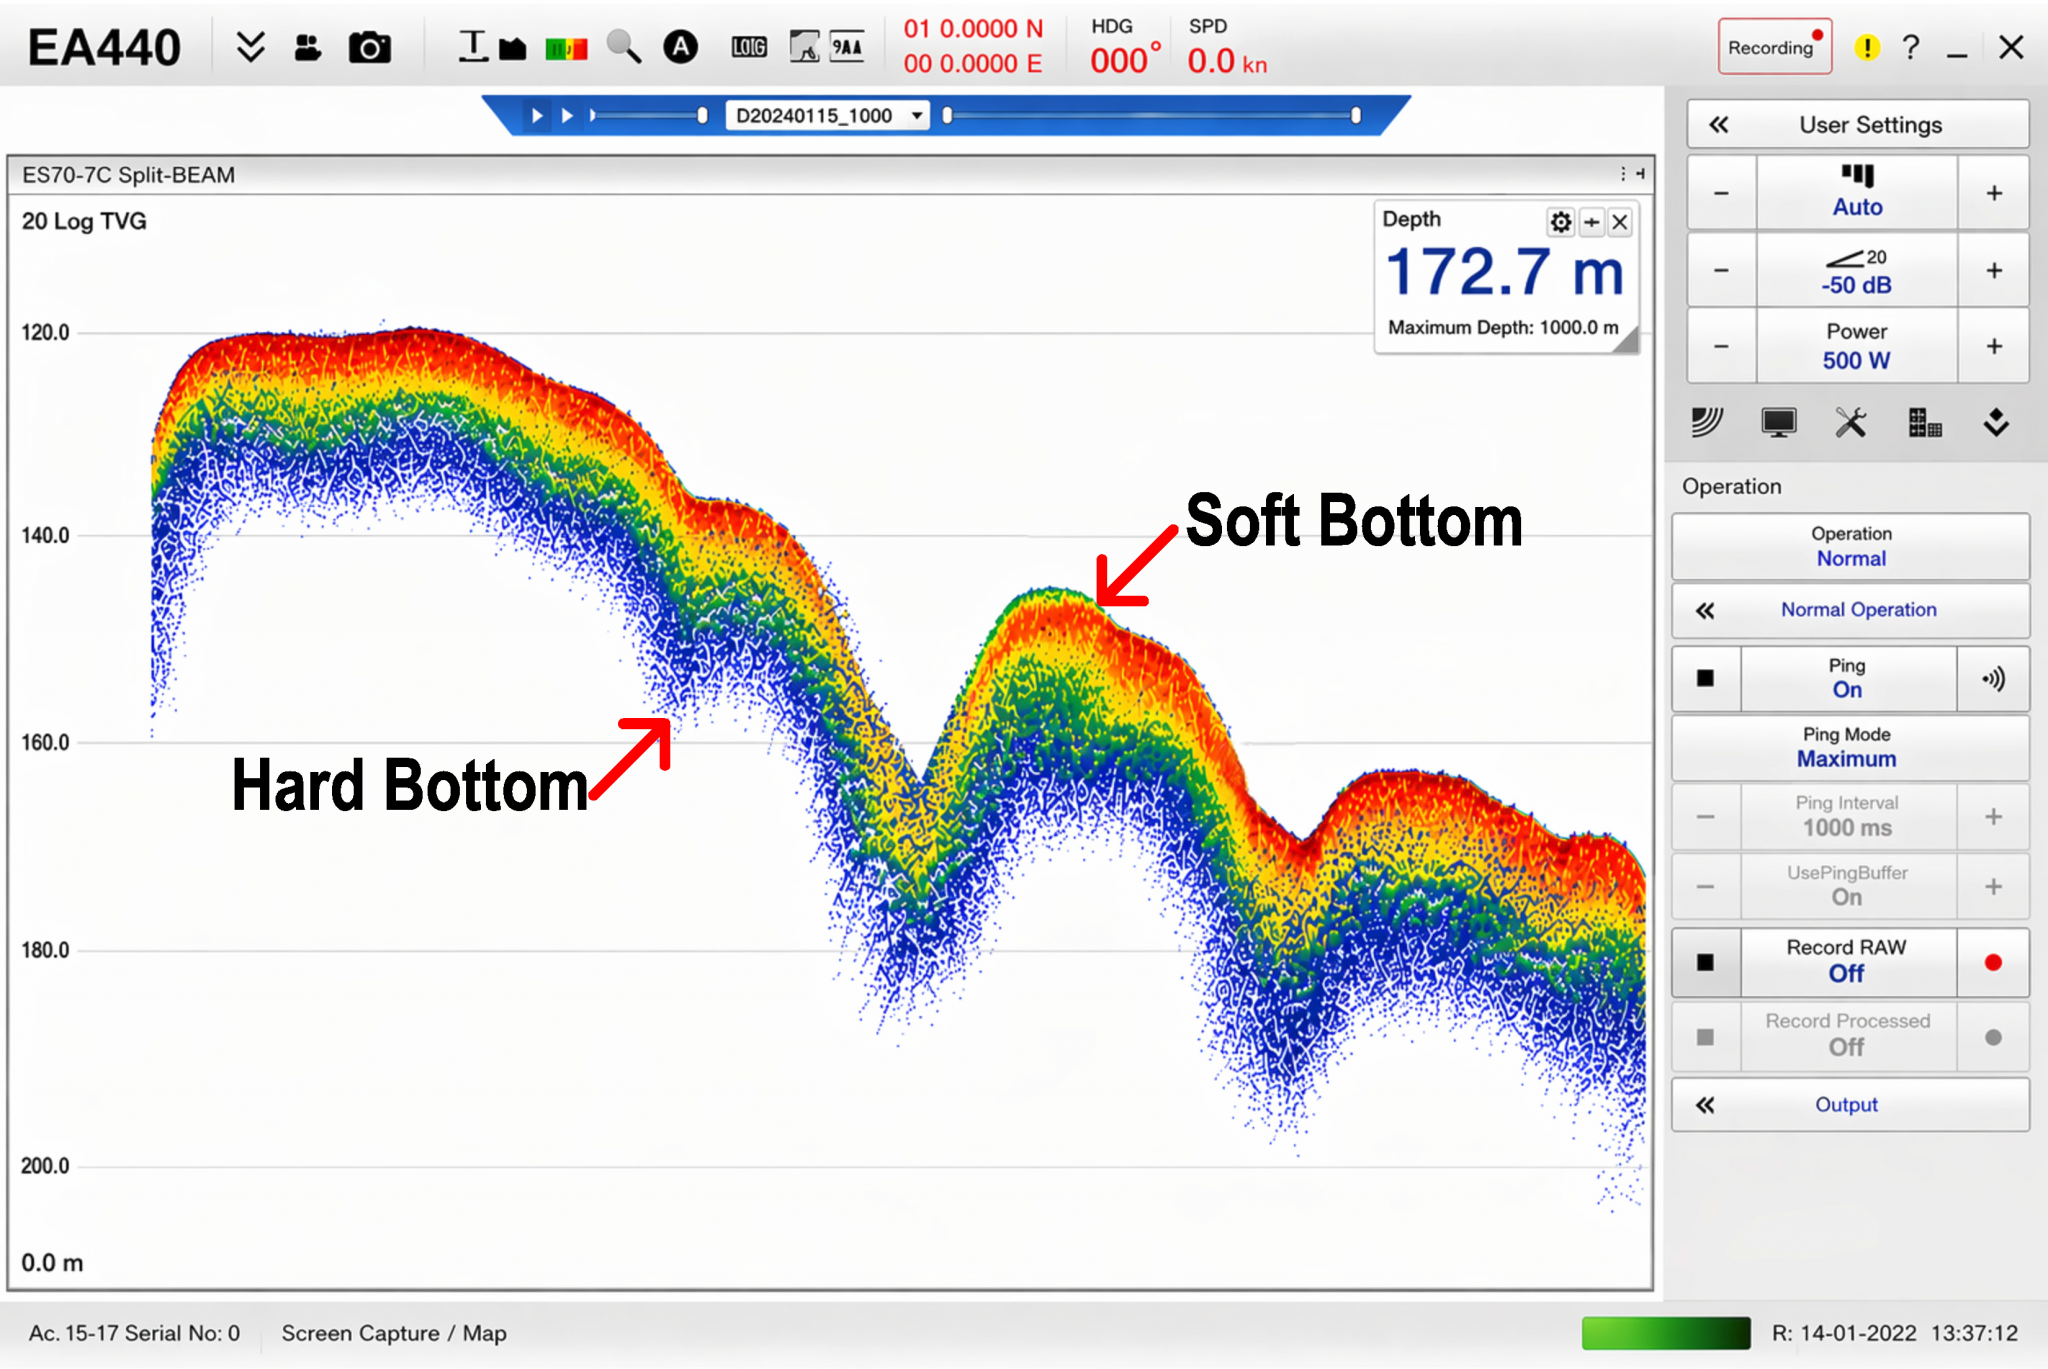The image size is (2048, 1369).
Task: Collapse the User Settings panel chevron
Action: click(1719, 125)
